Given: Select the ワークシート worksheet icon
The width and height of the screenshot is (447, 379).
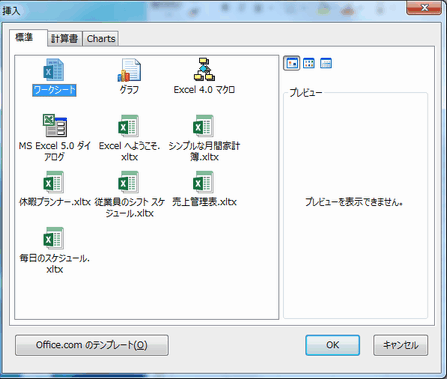Looking at the screenshot, I should 54,70.
